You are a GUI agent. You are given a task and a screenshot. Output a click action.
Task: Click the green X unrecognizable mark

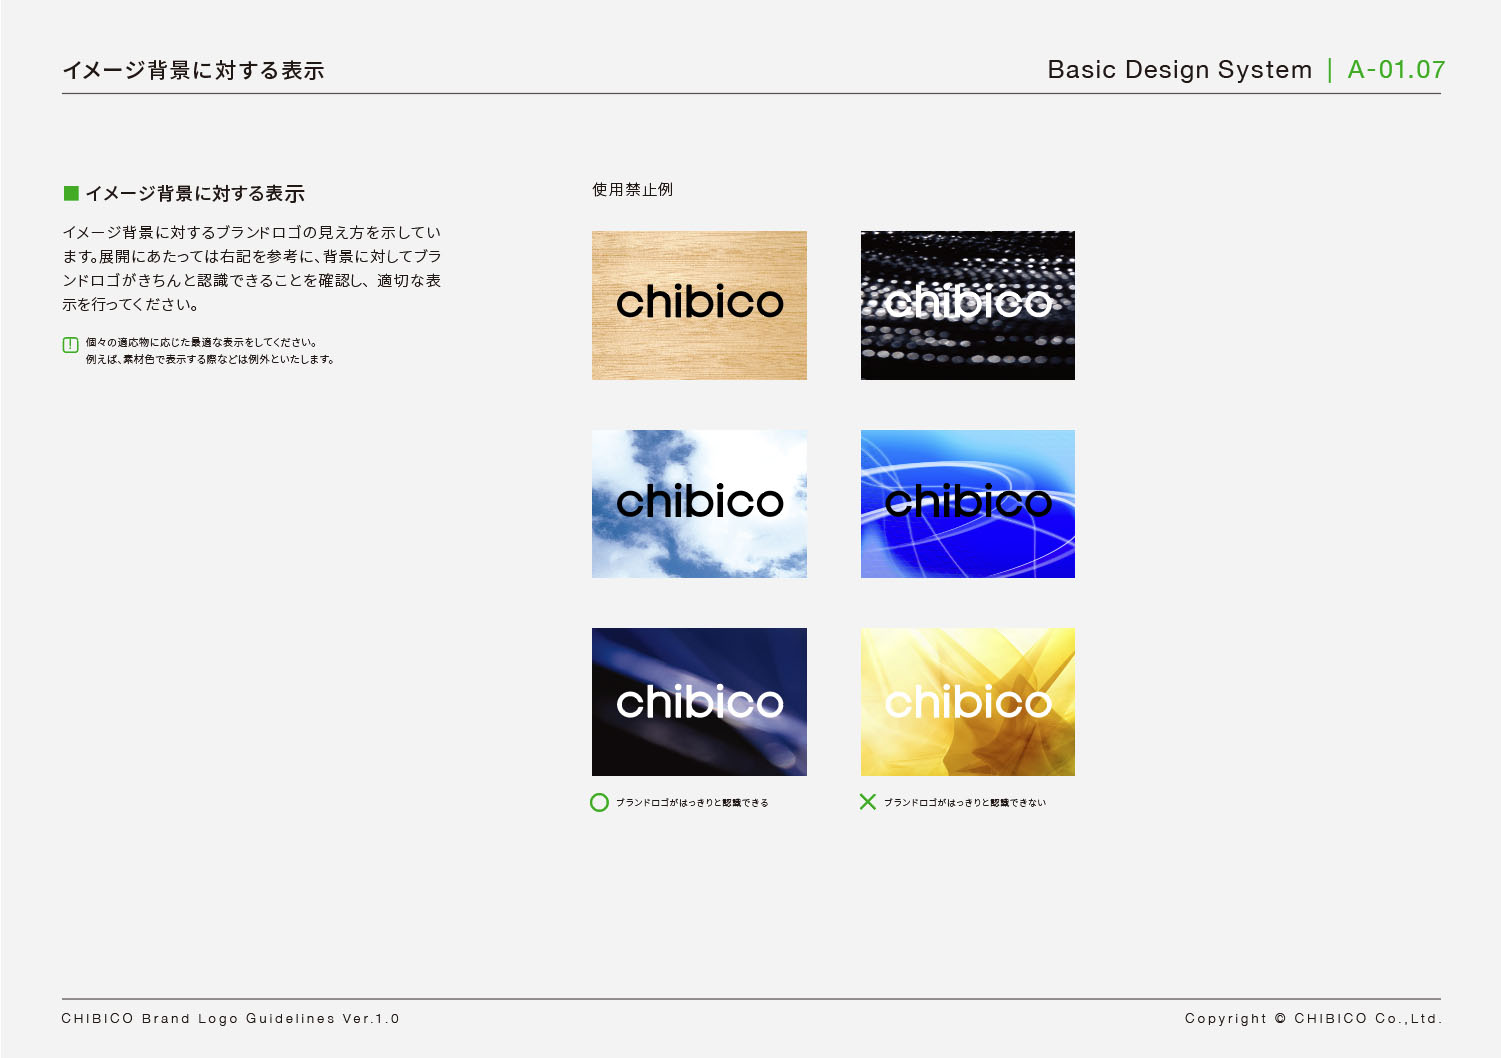tap(868, 802)
